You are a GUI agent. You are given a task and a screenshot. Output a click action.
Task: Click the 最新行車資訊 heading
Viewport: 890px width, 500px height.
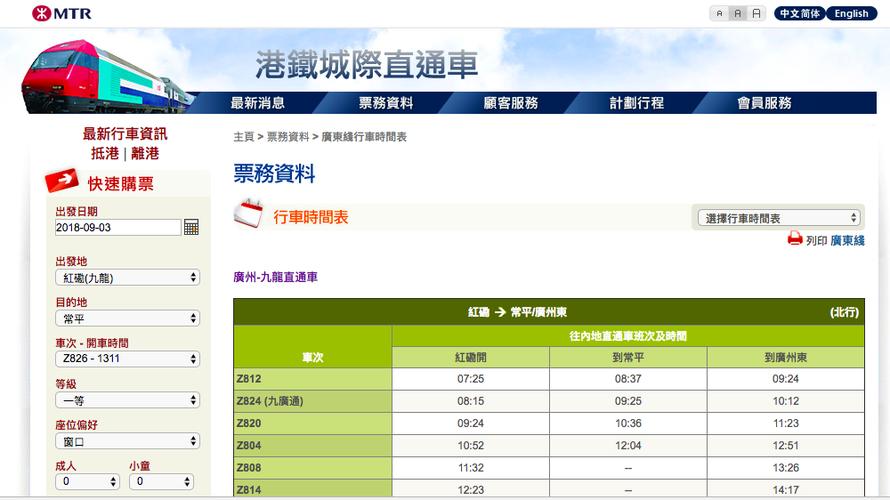pyautogui.click(x=125, y=134)
